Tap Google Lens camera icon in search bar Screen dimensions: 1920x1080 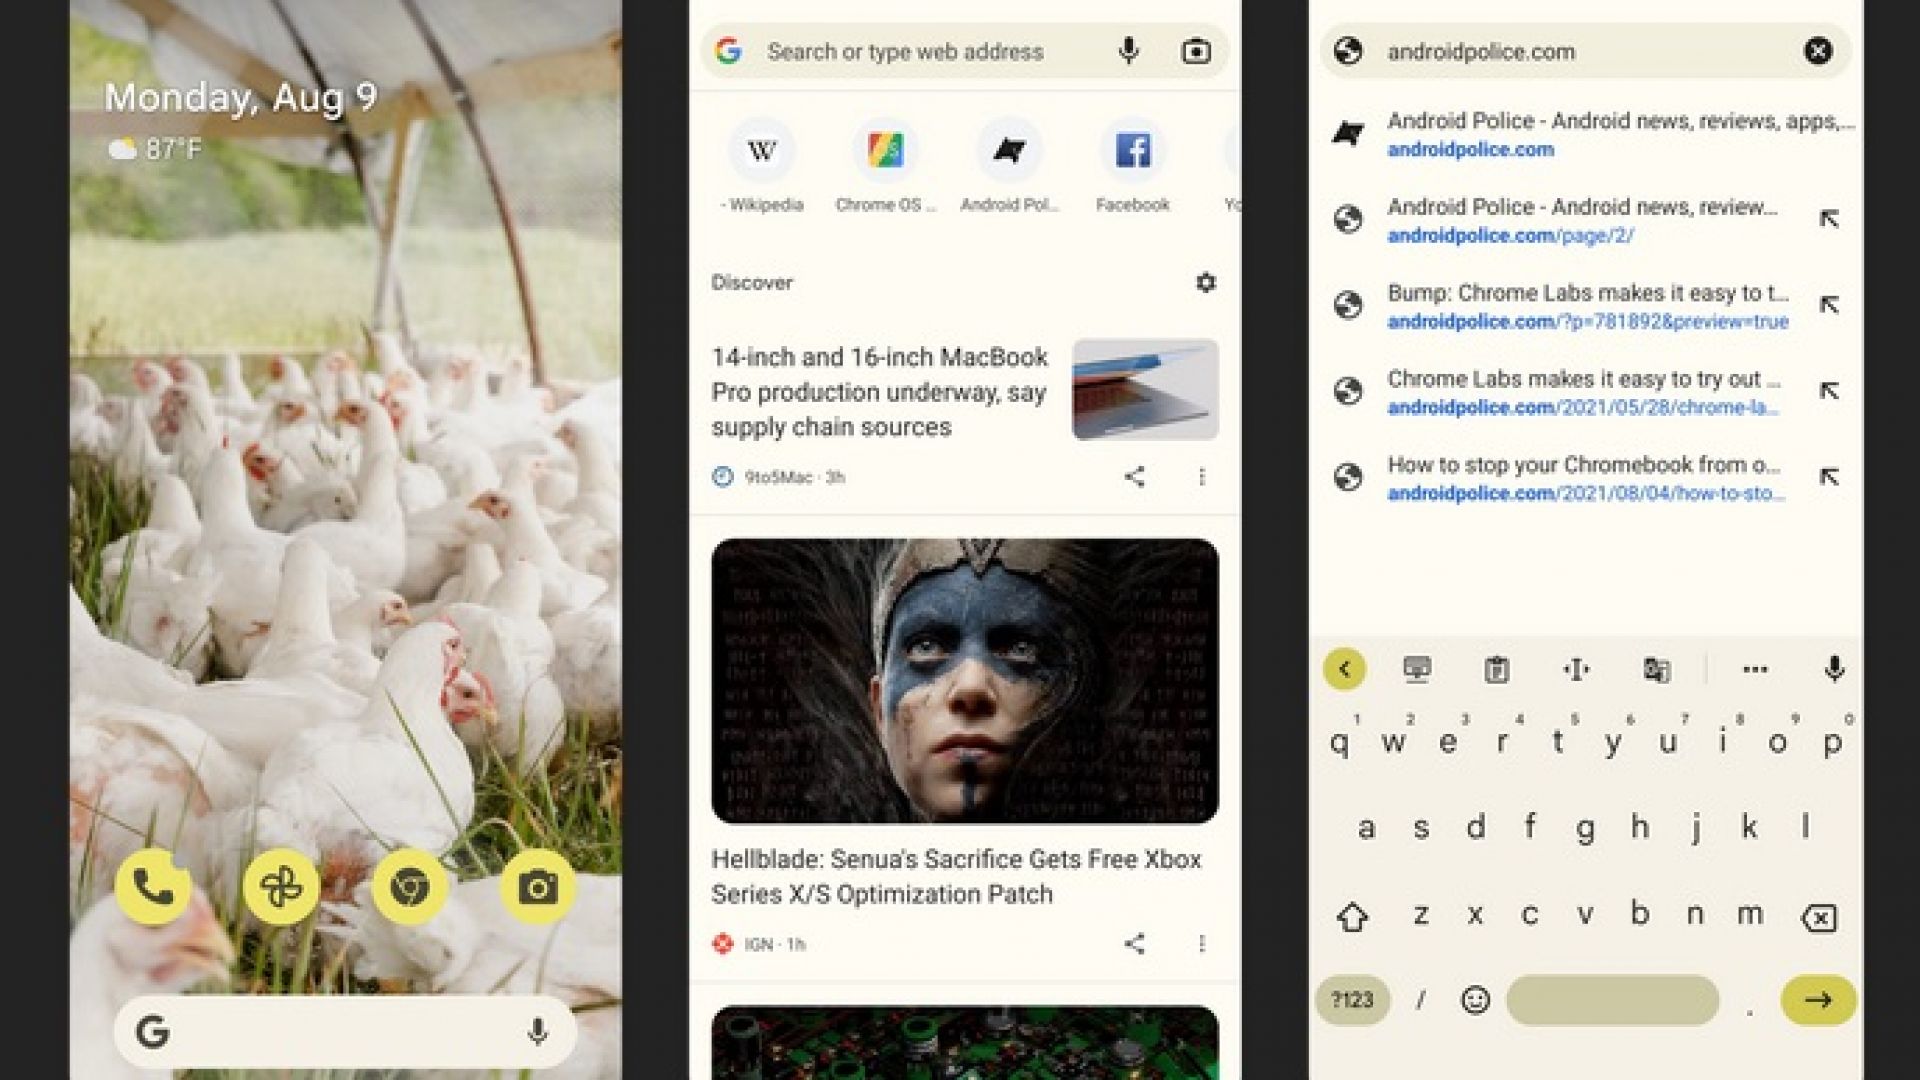[x=1196, y=51]
